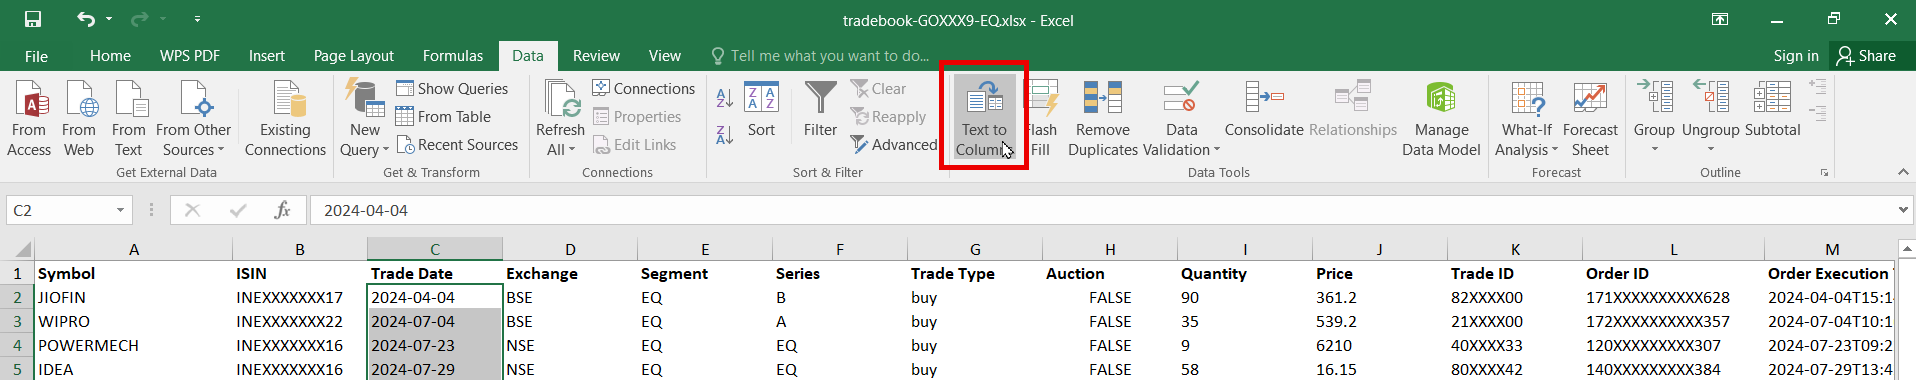
Task: Expand the formula bar
Action: [x=1903, y=210]
